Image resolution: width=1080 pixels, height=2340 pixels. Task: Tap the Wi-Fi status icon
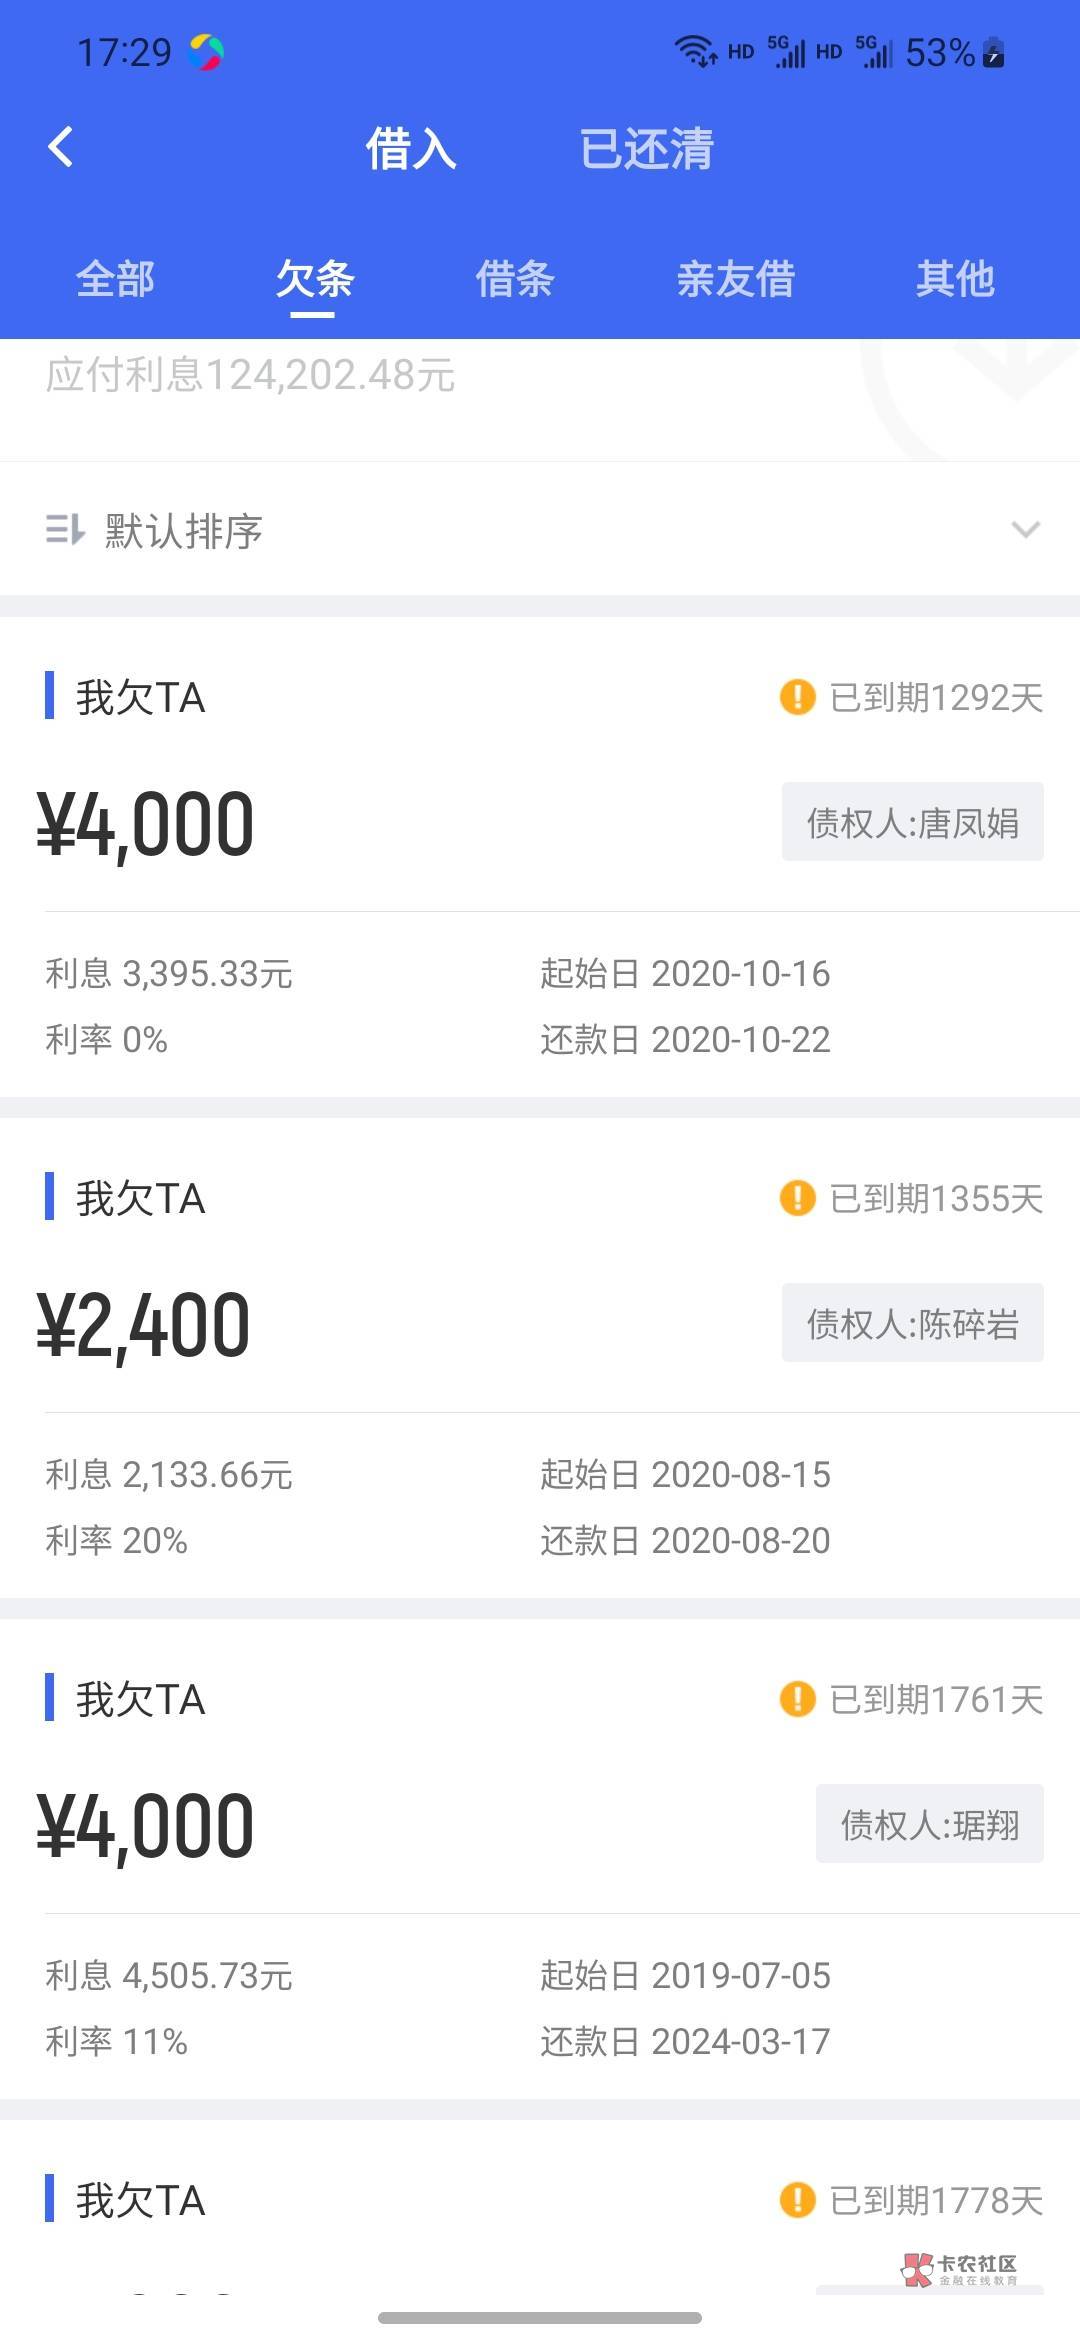[x=695, y=50]
